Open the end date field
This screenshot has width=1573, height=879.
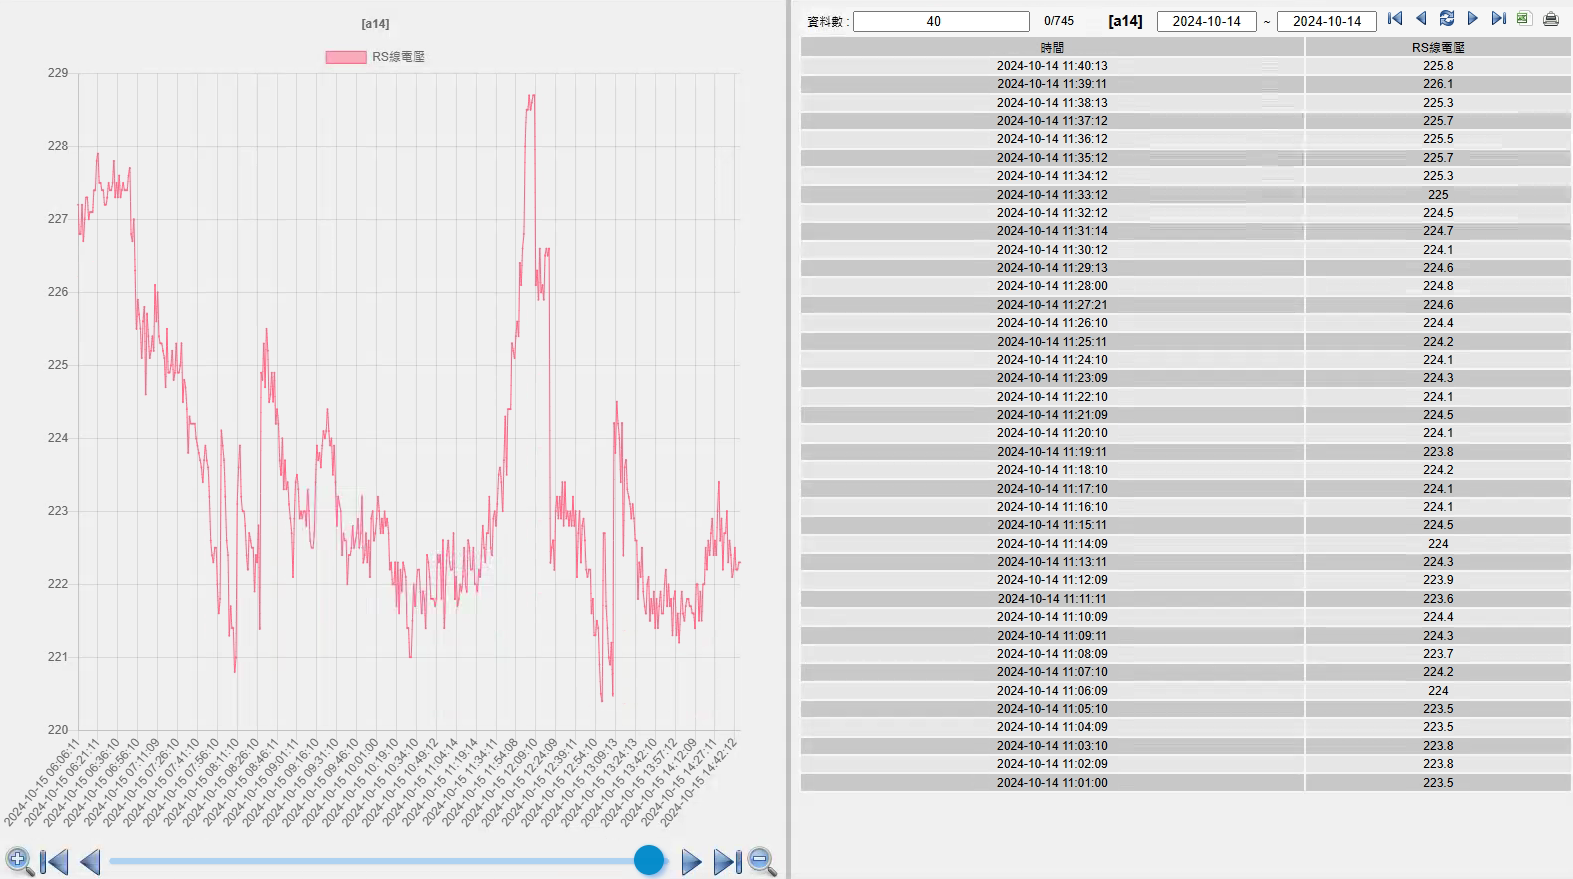click(1326, 21)
